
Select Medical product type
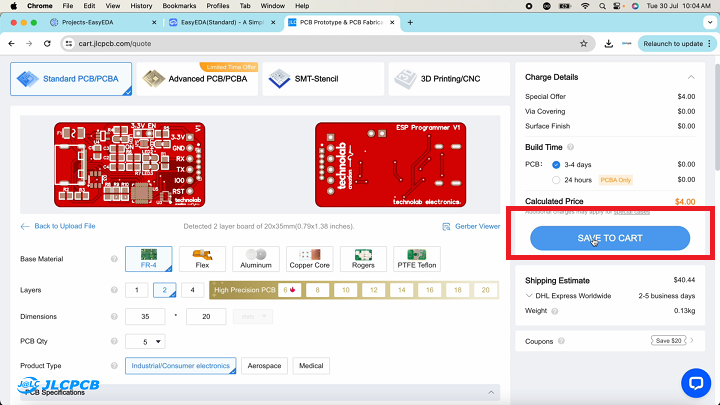click(311, 366)
